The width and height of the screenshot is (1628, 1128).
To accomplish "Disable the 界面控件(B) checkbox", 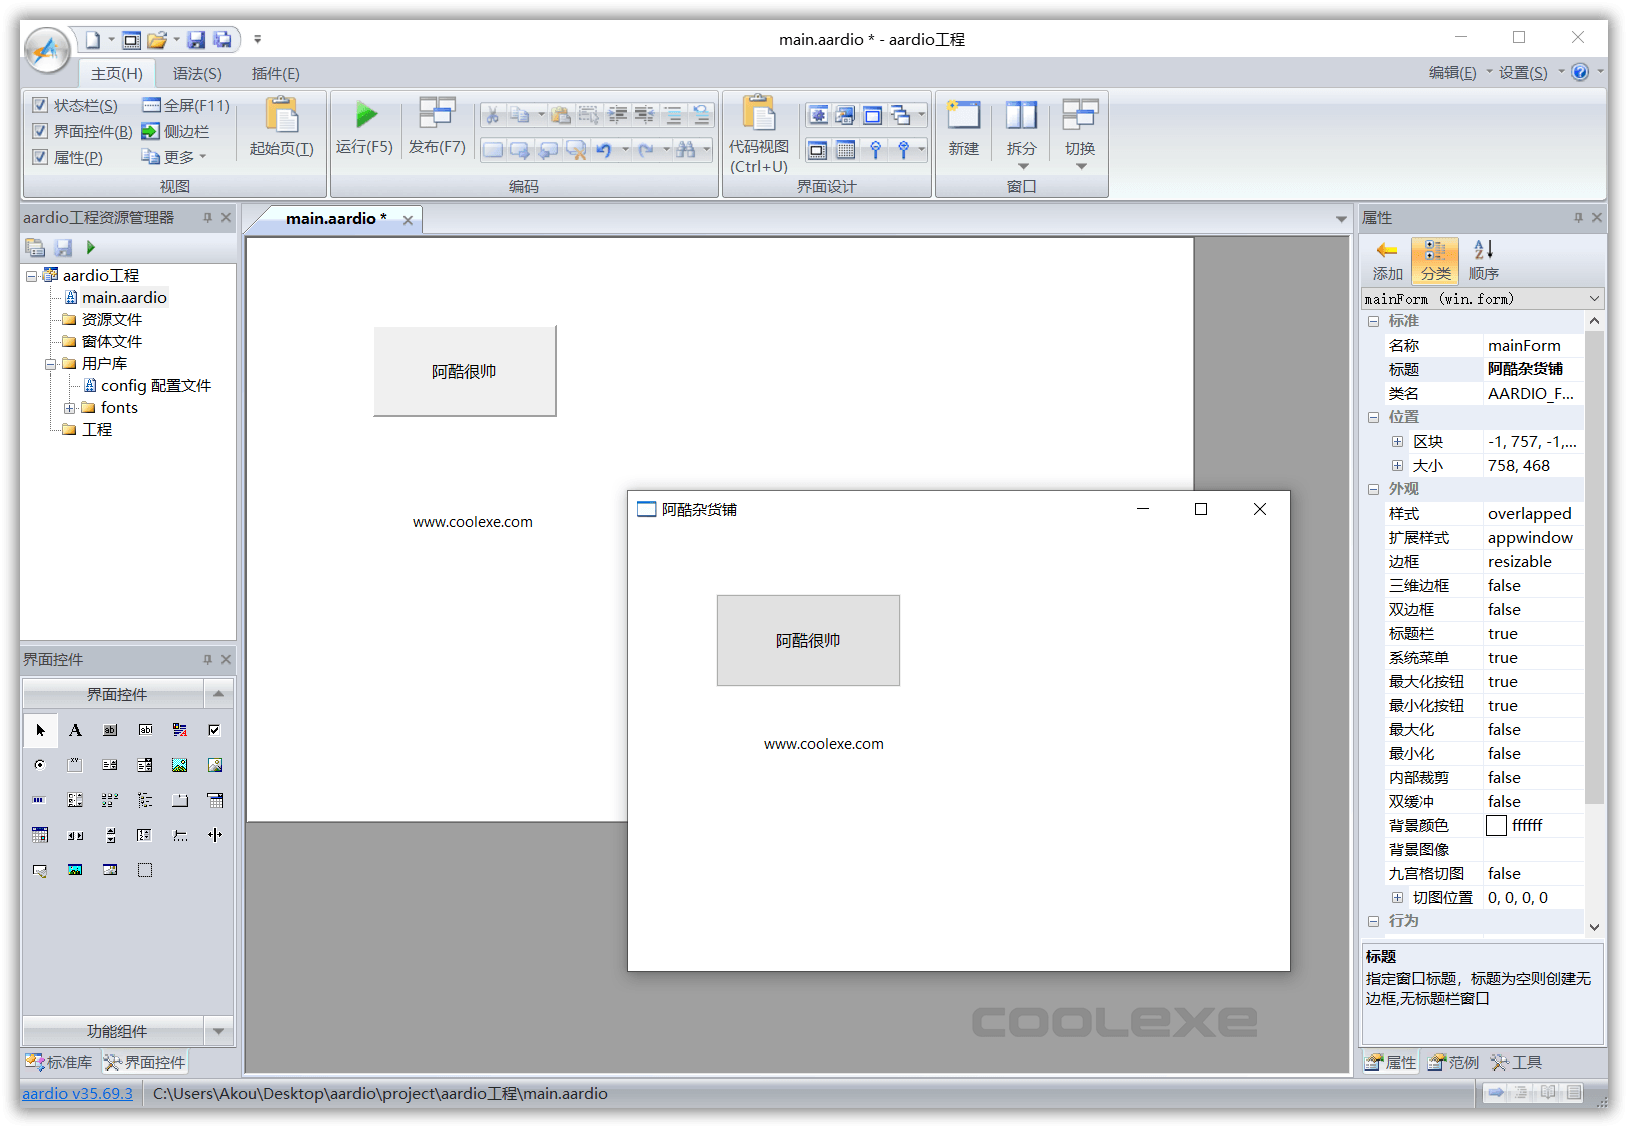I will tap(40, 130).
